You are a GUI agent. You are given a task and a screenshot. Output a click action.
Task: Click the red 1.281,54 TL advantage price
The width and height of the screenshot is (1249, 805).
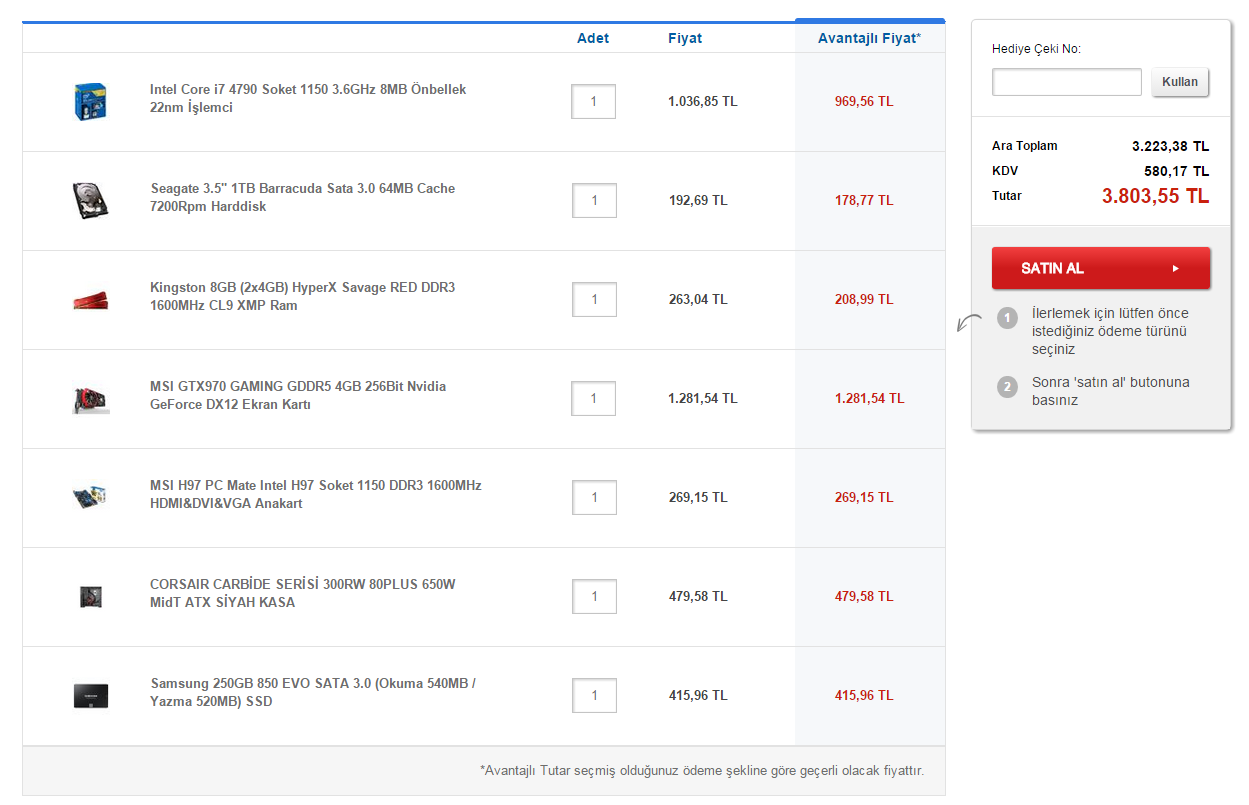click(869, 398)
